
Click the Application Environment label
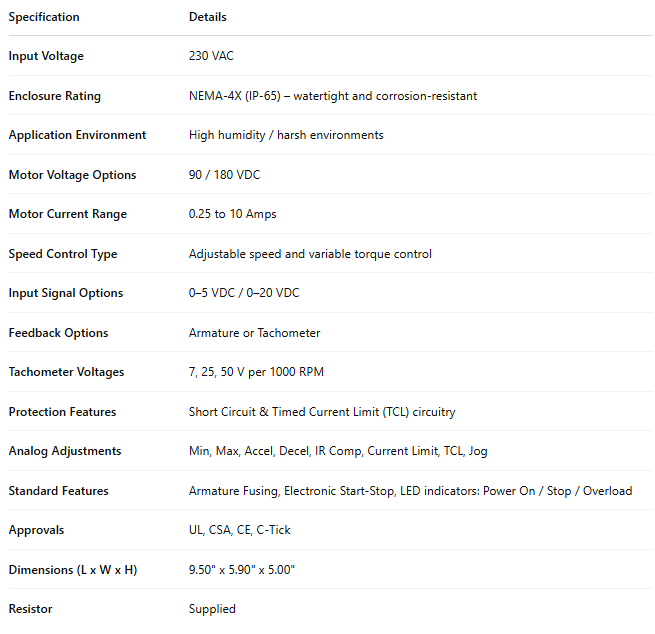point(77,135)
